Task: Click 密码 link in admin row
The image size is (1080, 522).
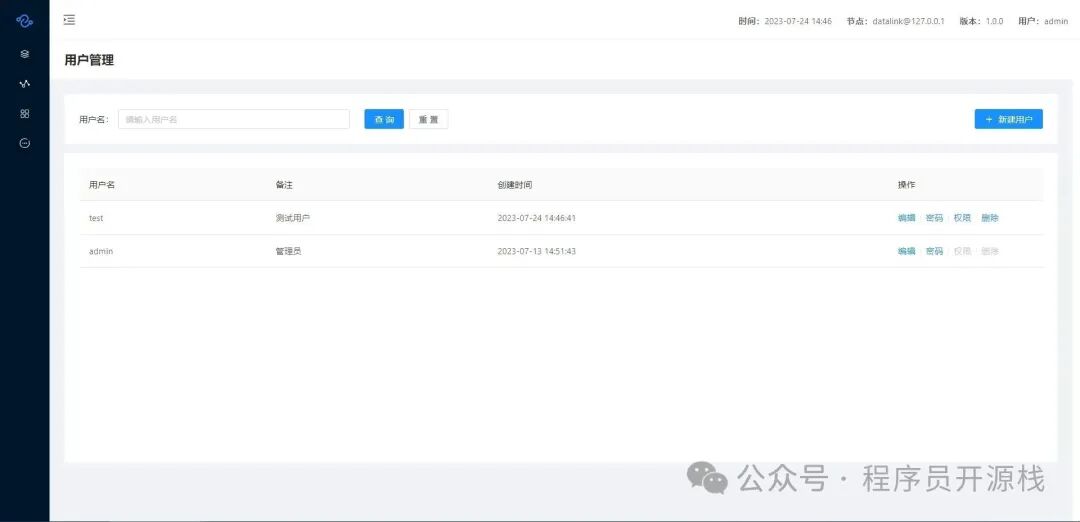Action: (x=935, y=251)
